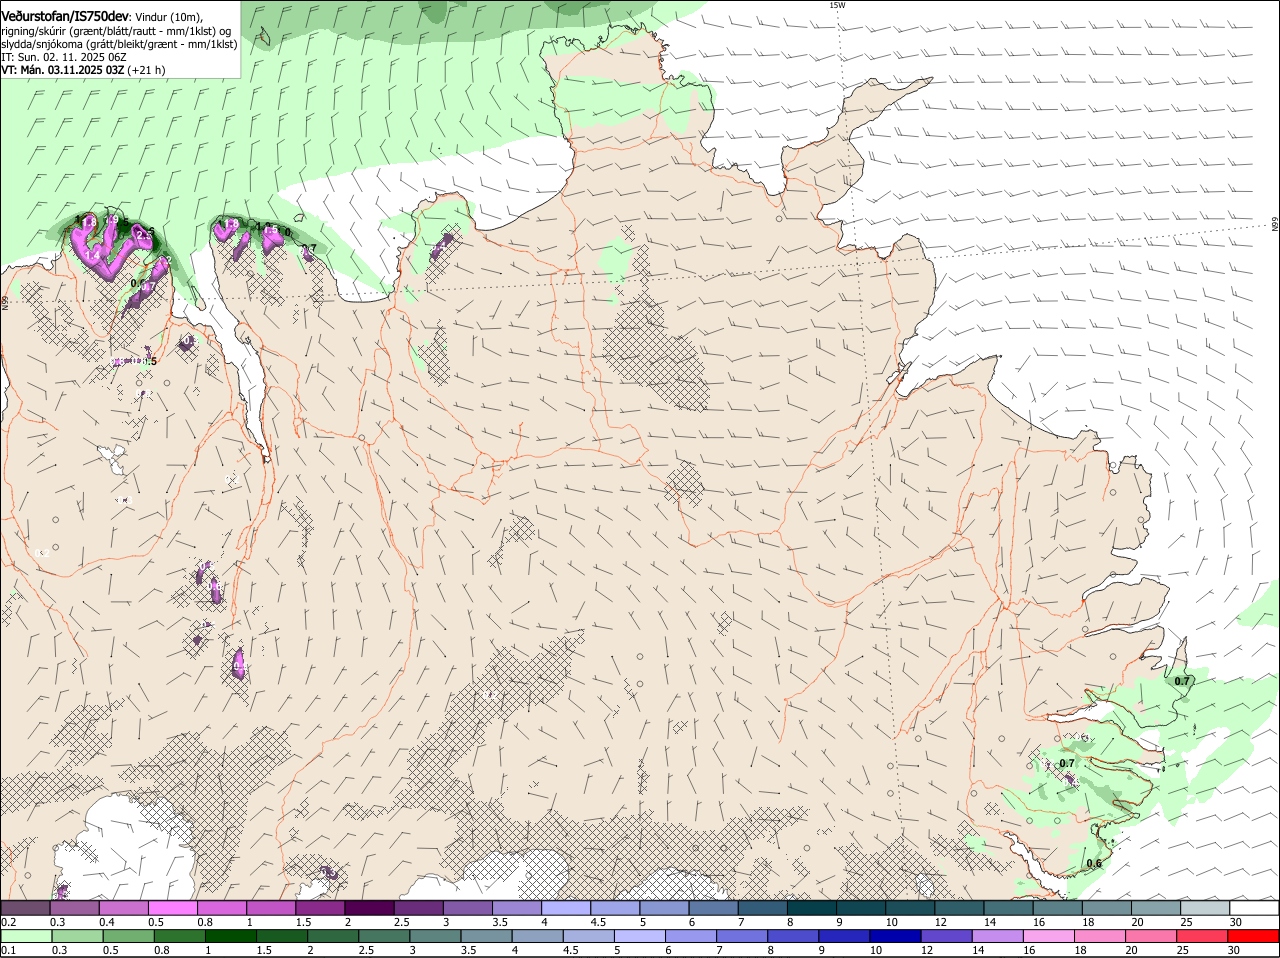Image resolution: width=1280 pixels, height=958 pixels.
Task: Select the red 30 swatch in lower legend row
Action: [x=1254, y=936]
